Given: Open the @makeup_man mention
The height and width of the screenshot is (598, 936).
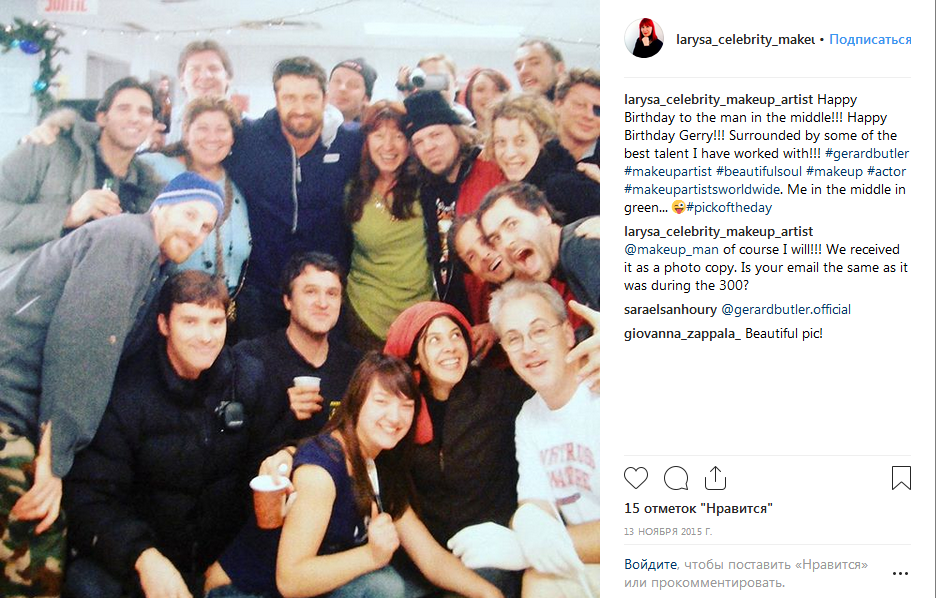Looking at the screenshot, I should pyautogui.click(x=672, y=249).
